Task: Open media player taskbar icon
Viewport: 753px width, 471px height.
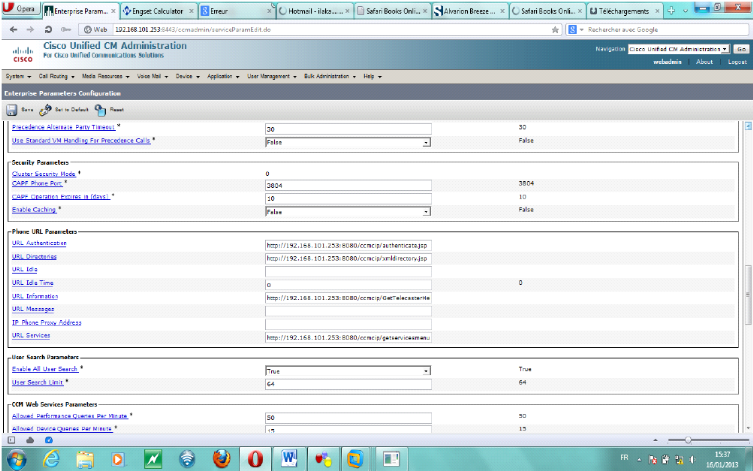Action: coord(118,459)
